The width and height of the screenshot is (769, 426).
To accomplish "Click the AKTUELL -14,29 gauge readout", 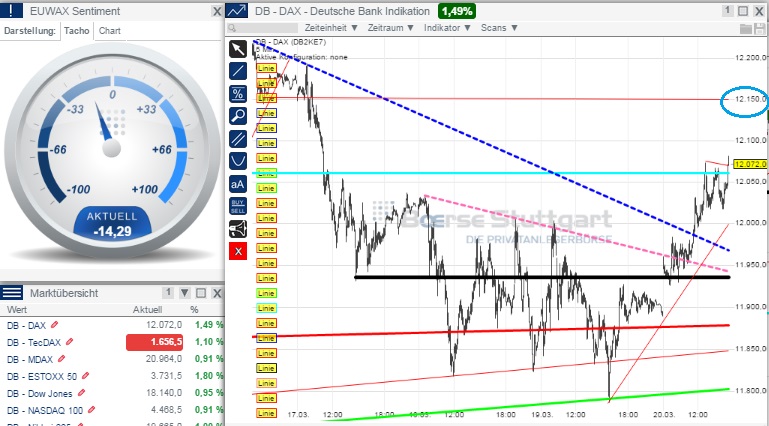I will (112, 224).
